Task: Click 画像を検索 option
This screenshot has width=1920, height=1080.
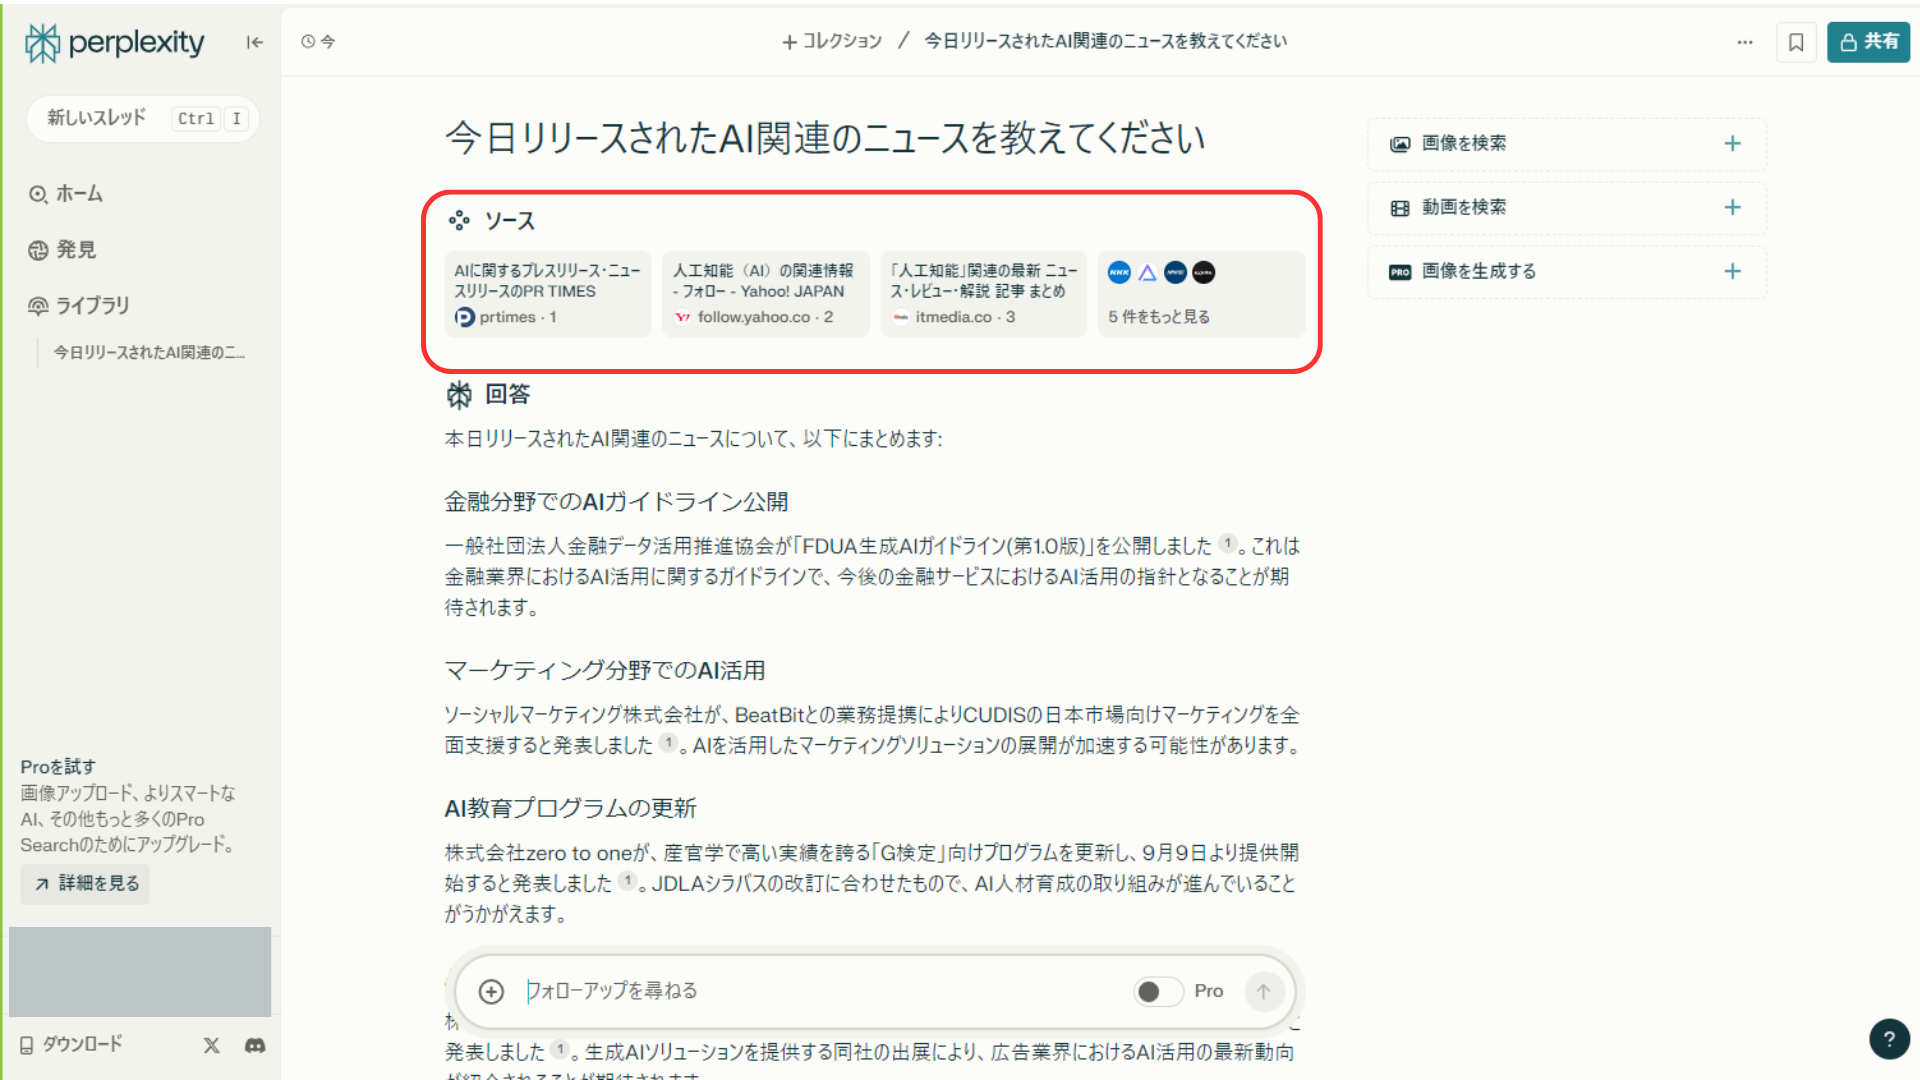Action: pos(1567,144)
